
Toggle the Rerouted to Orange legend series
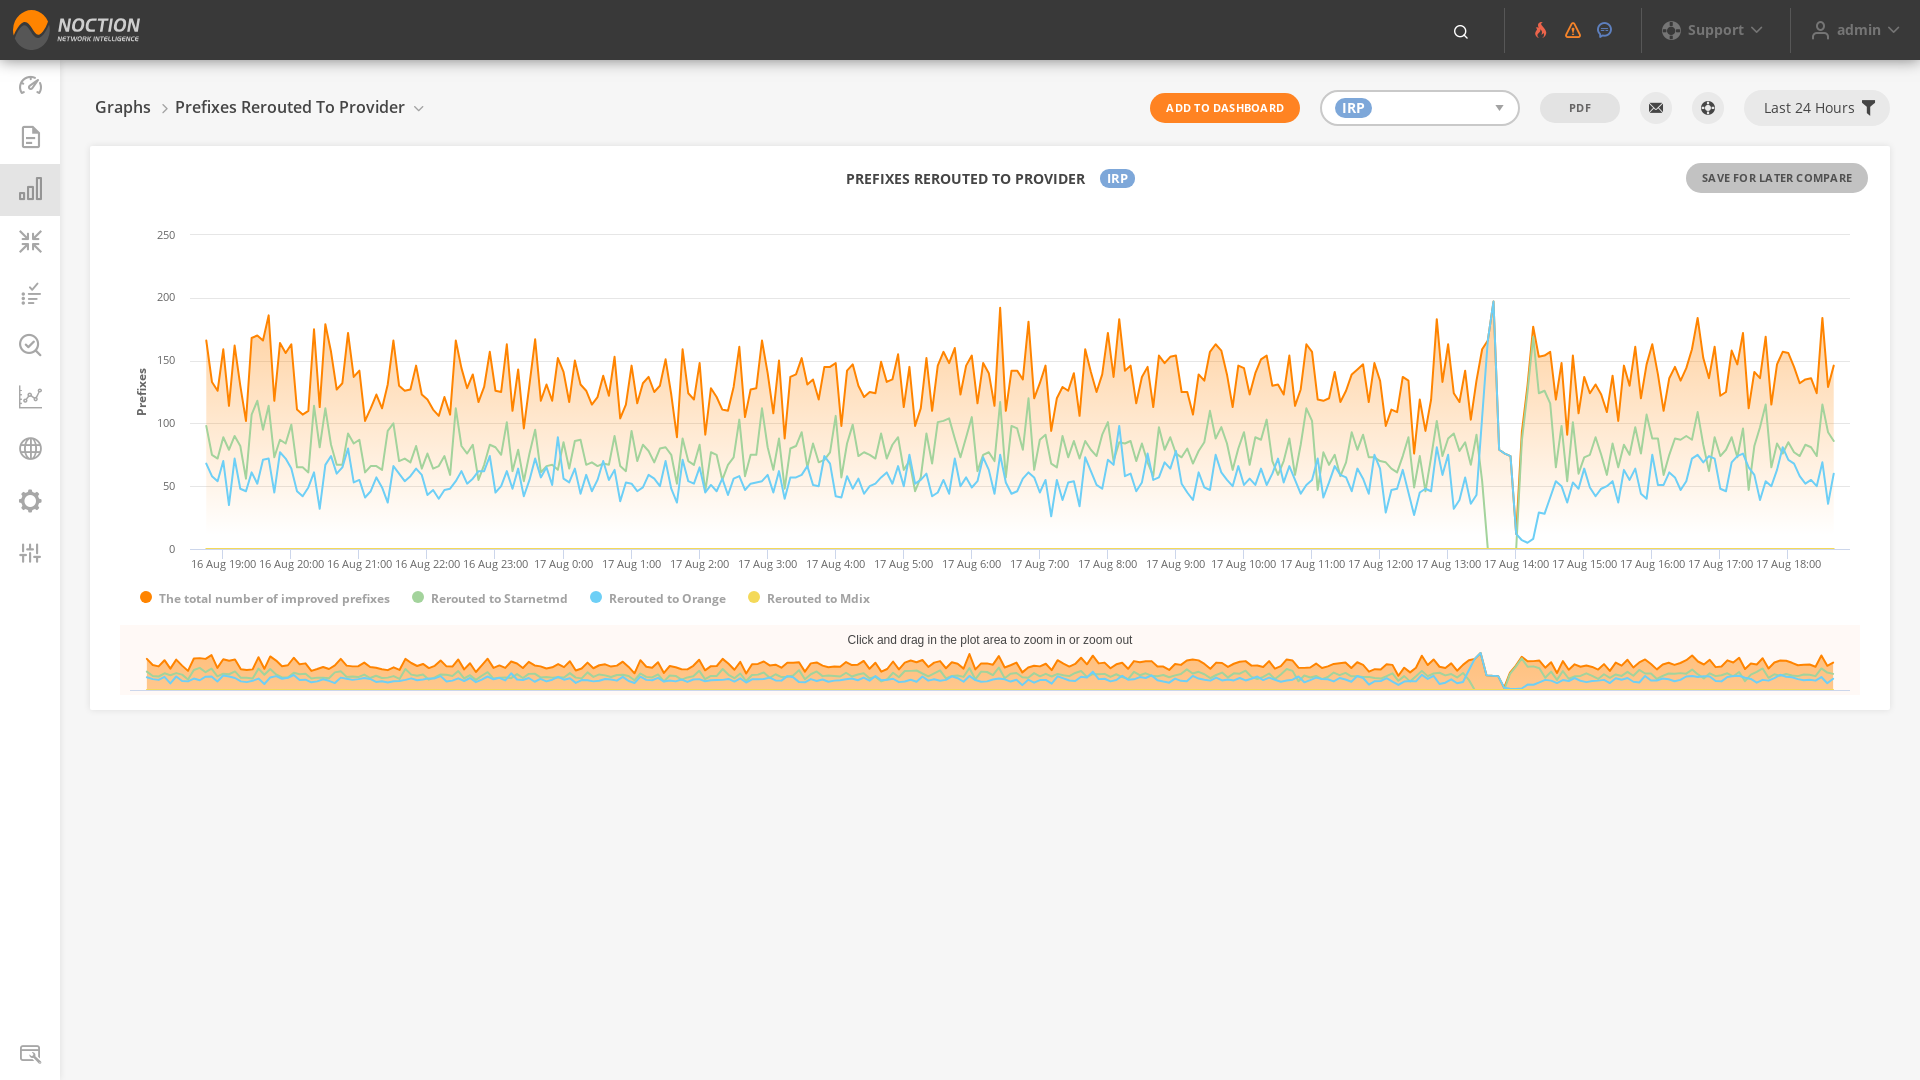[658, 599]
